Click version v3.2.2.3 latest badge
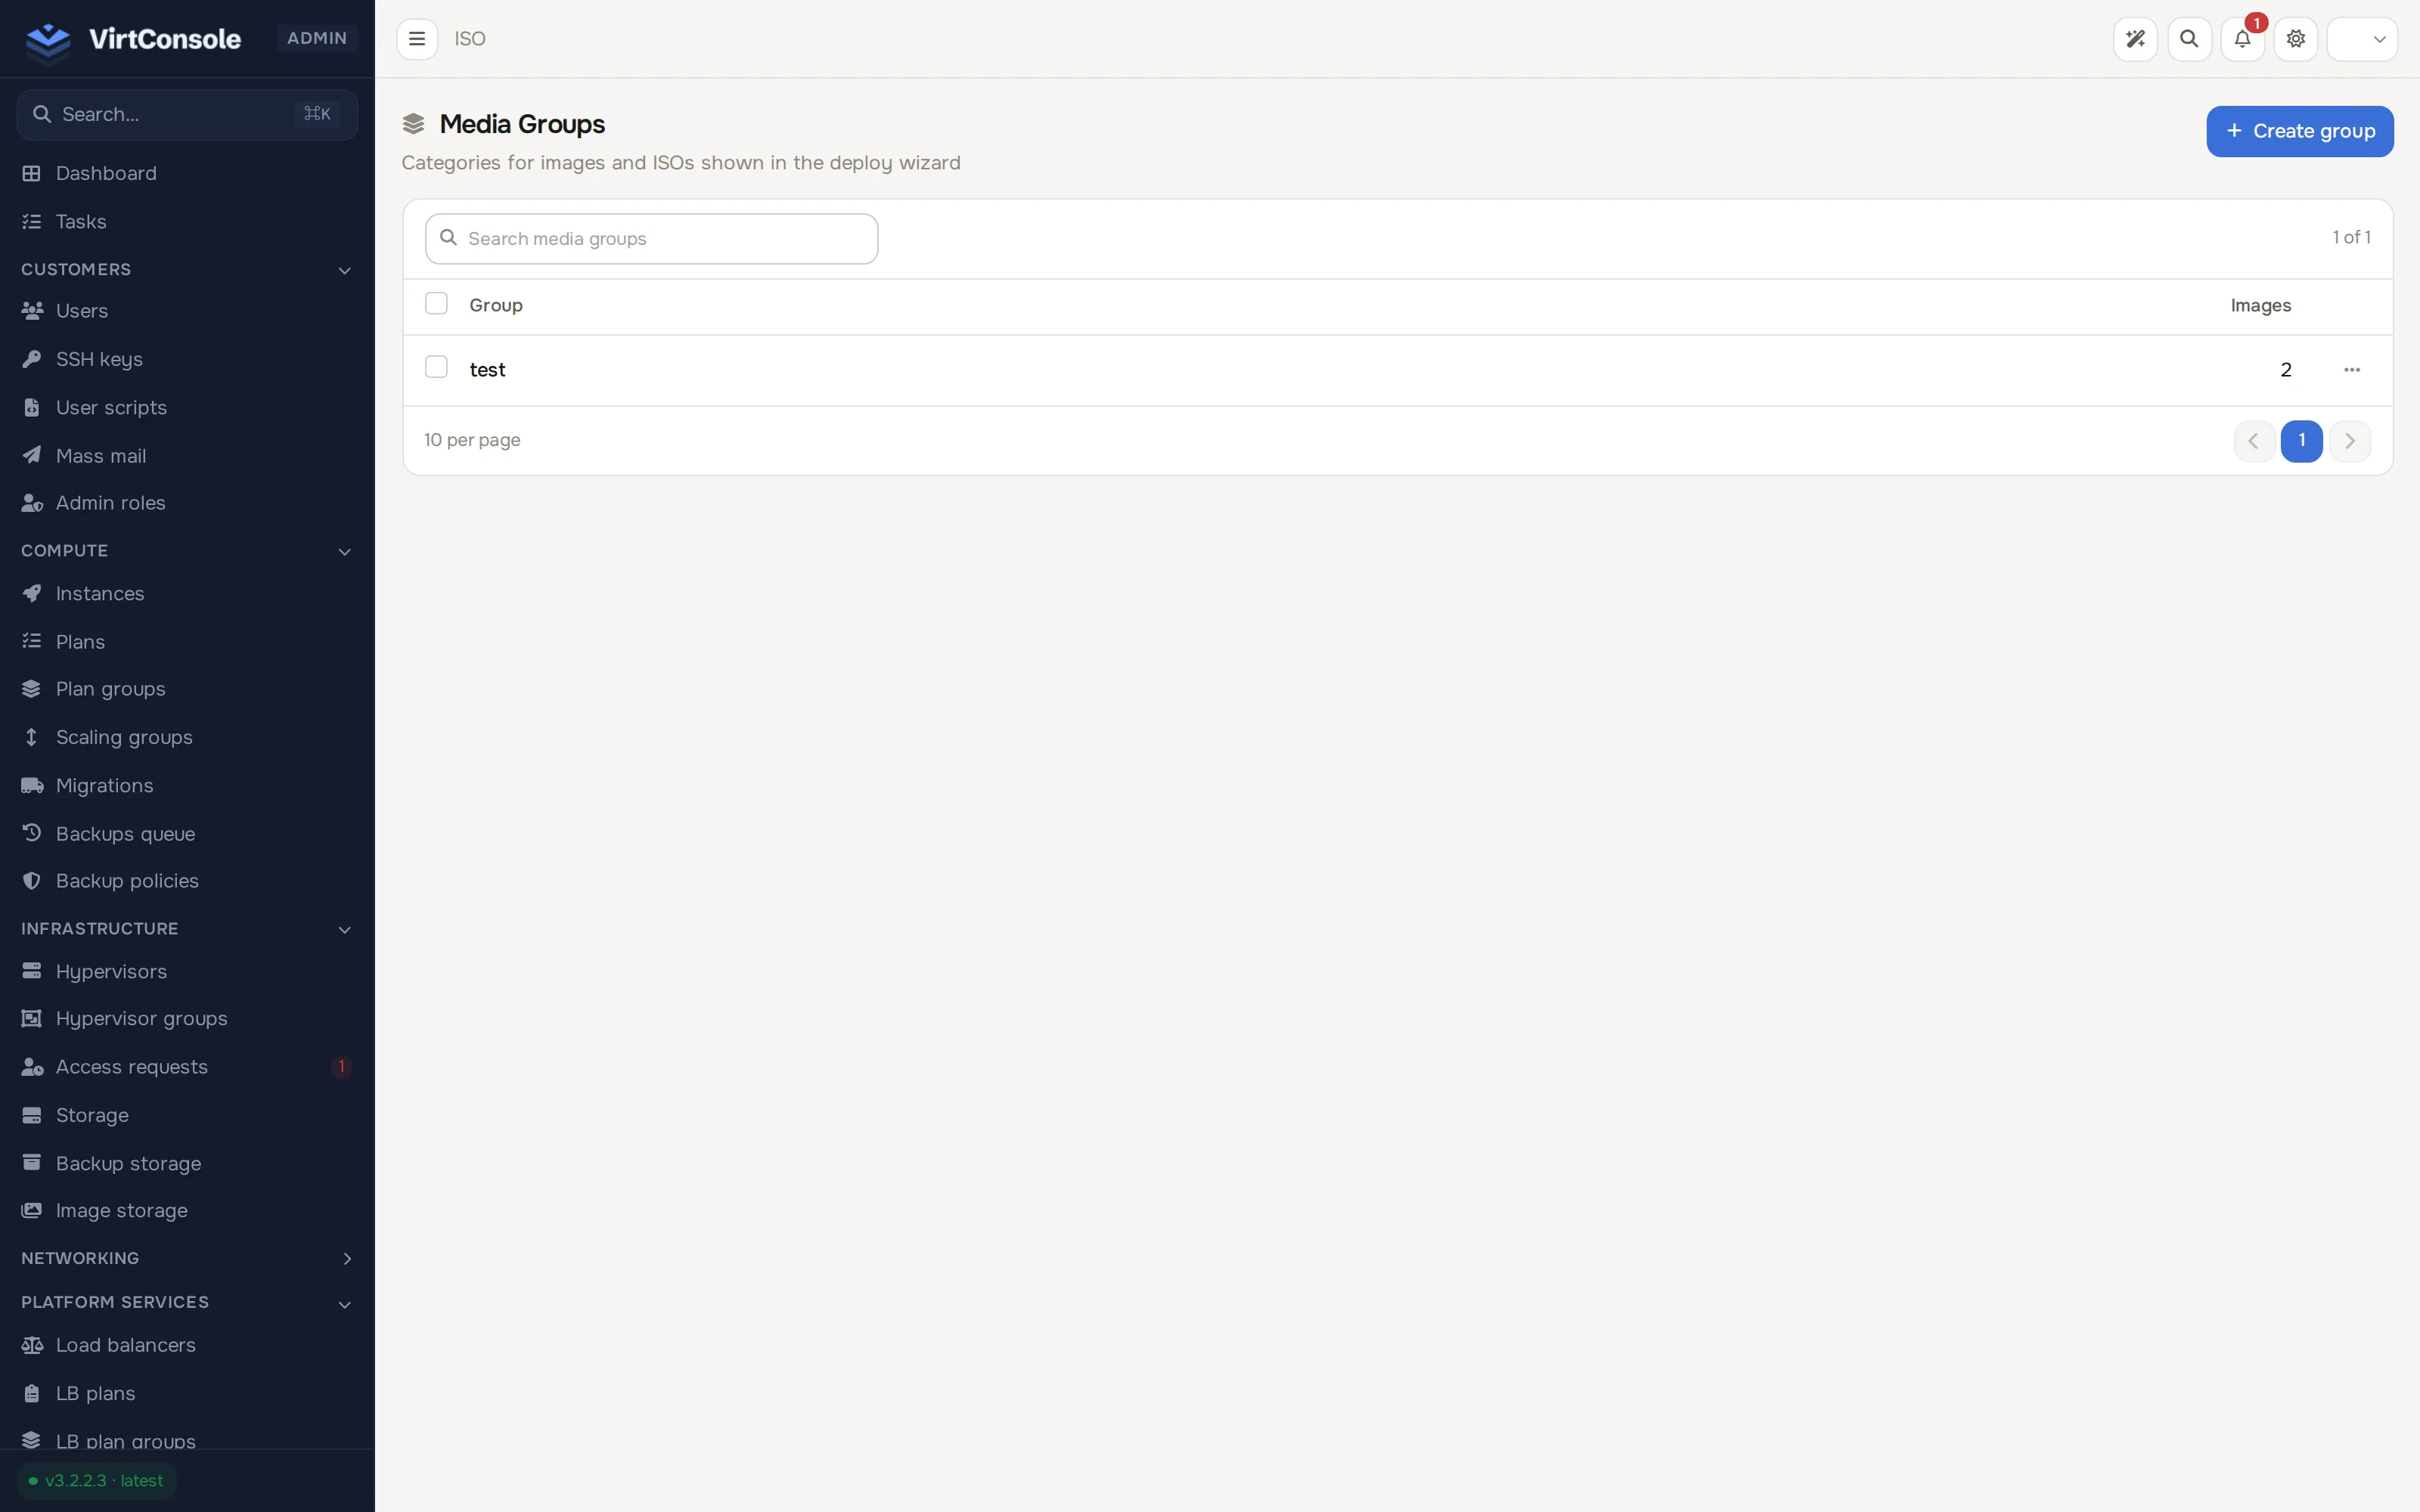 pyautogui.click(x=97, y=1480)
